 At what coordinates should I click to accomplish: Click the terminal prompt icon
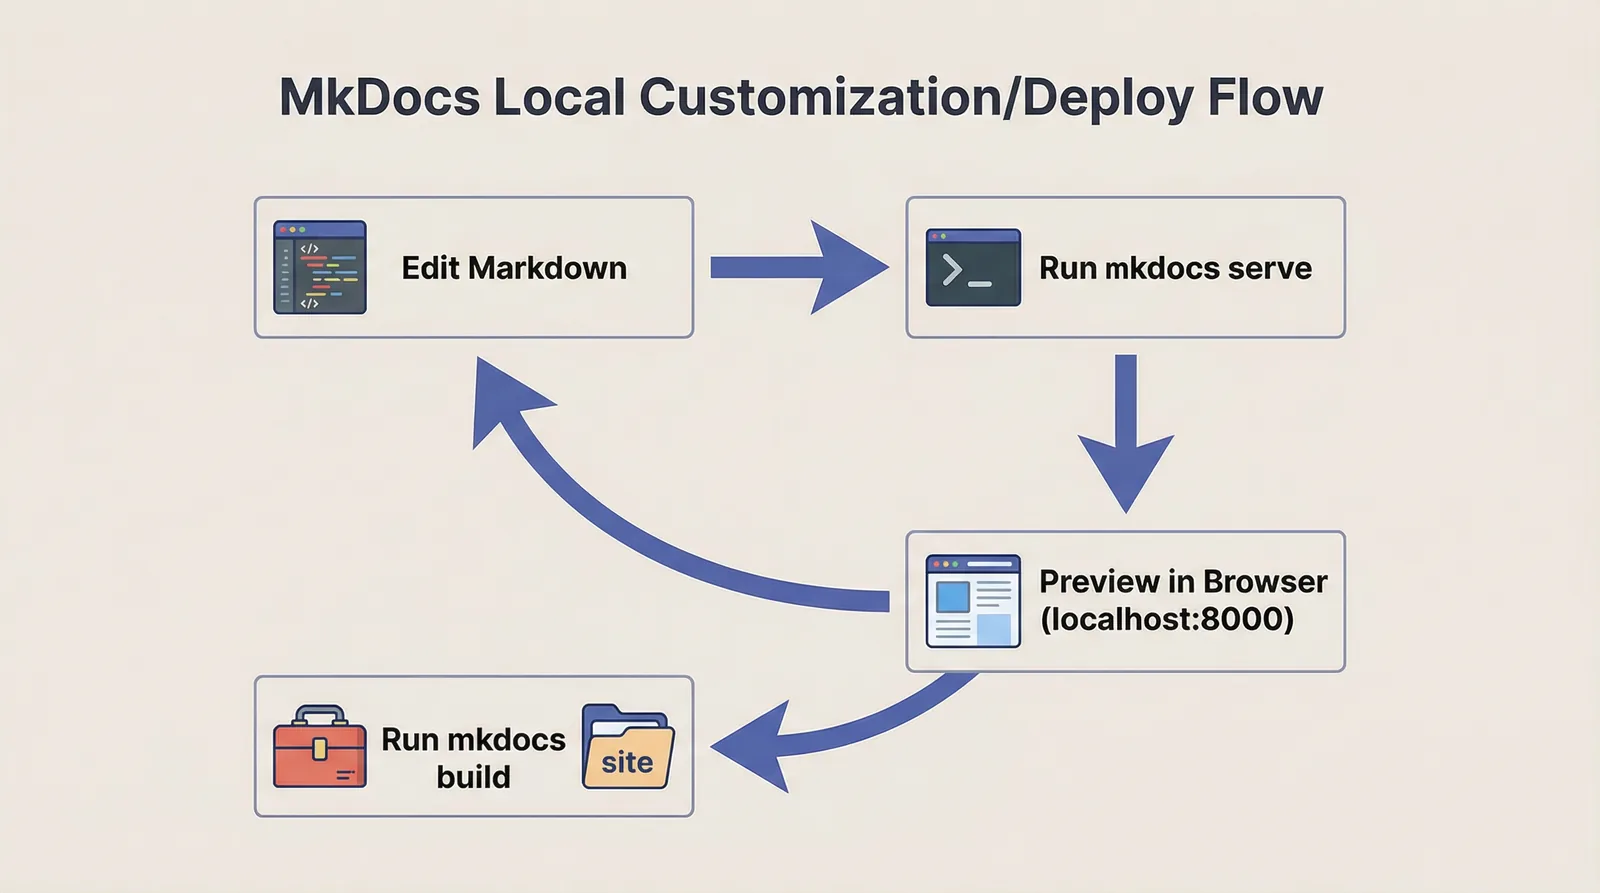click(973, 267)
